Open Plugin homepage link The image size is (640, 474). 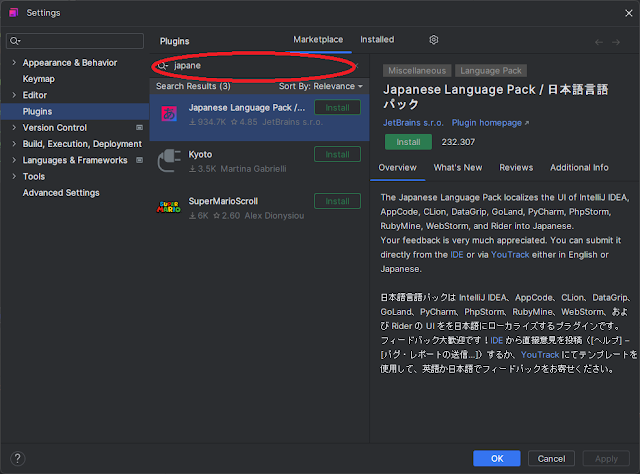pyautogui.click(x=490, y=123)
